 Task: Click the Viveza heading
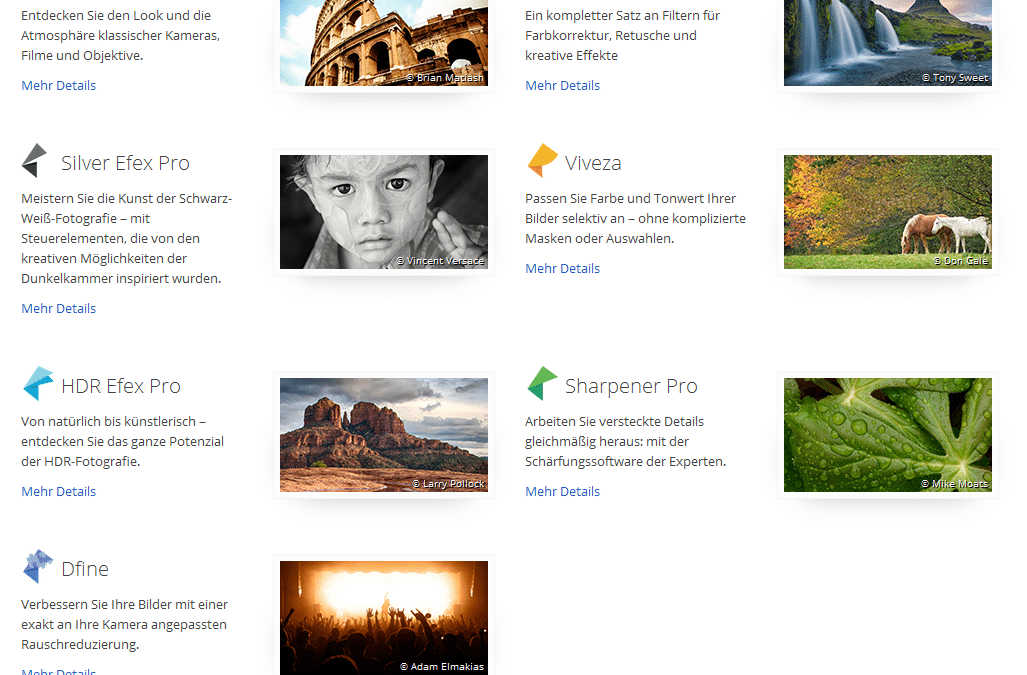pyautogui.click(x=593, y=163)
